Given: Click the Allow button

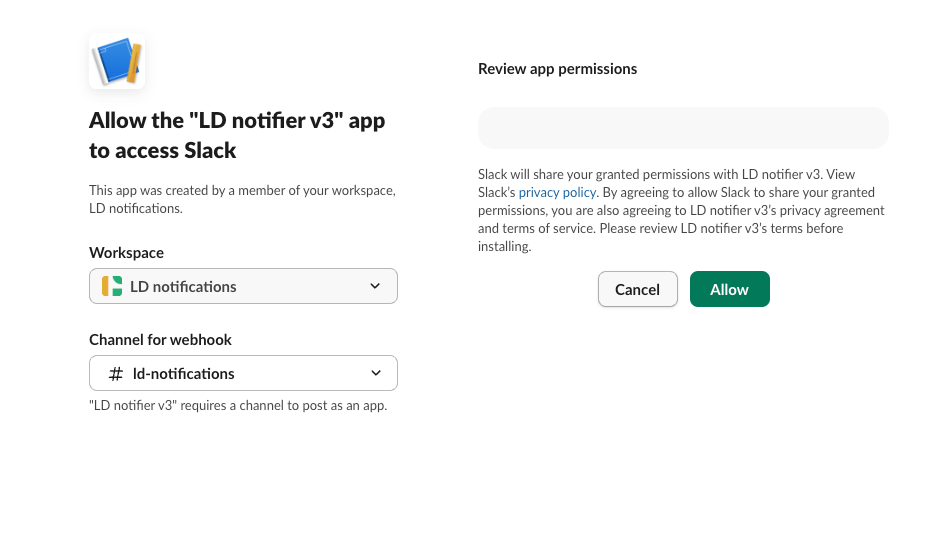Looking at the screenshot, I should pyautogui.click(x=730, y=289).
